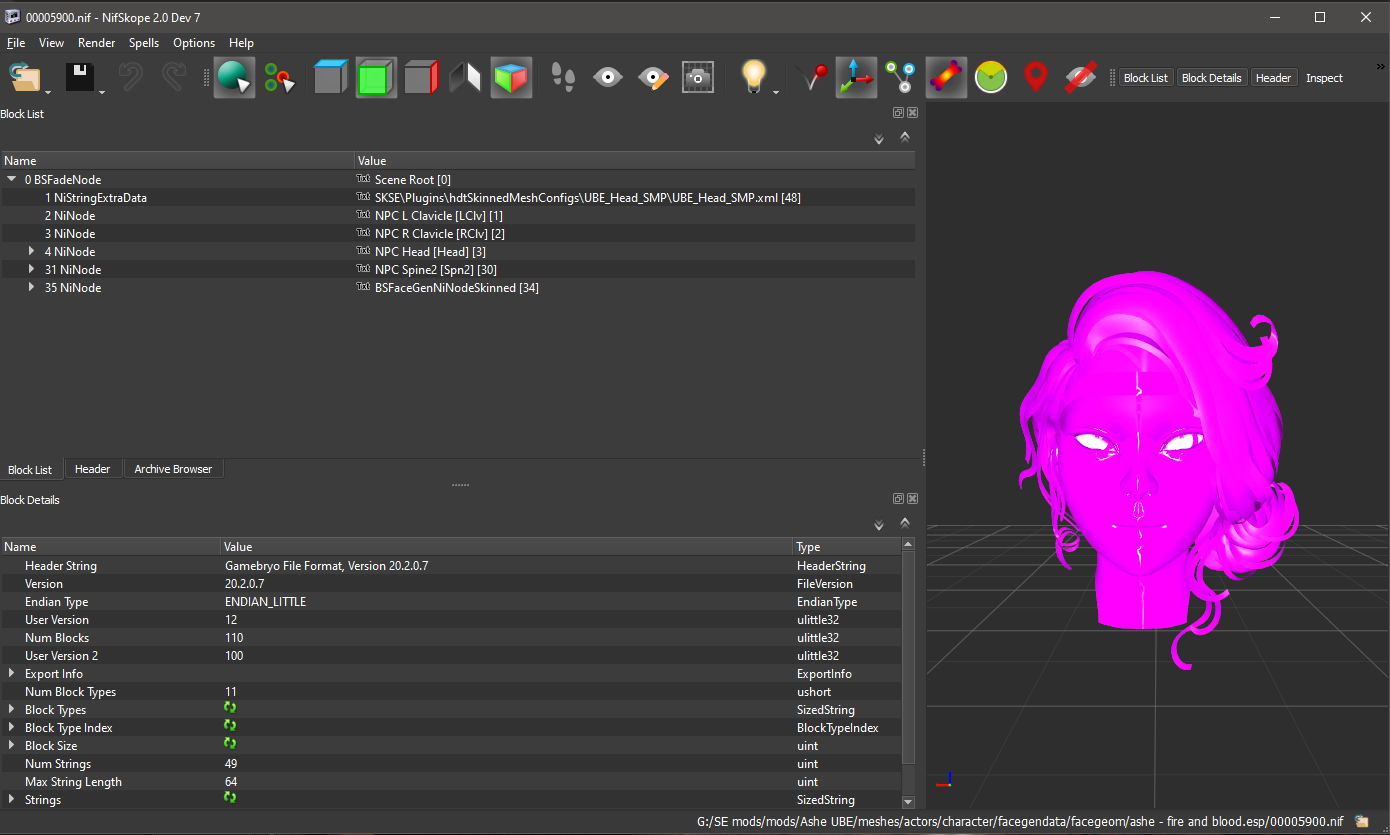
Task: Switch to the Header tab below block list
Action: coord(93,469)
